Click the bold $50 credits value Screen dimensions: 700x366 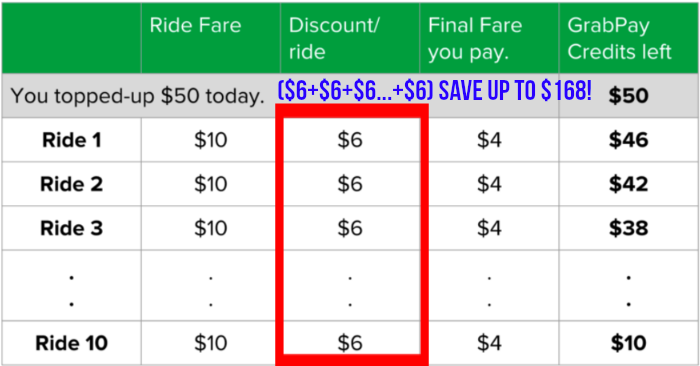pyautogui.click(x=629, y=96)
